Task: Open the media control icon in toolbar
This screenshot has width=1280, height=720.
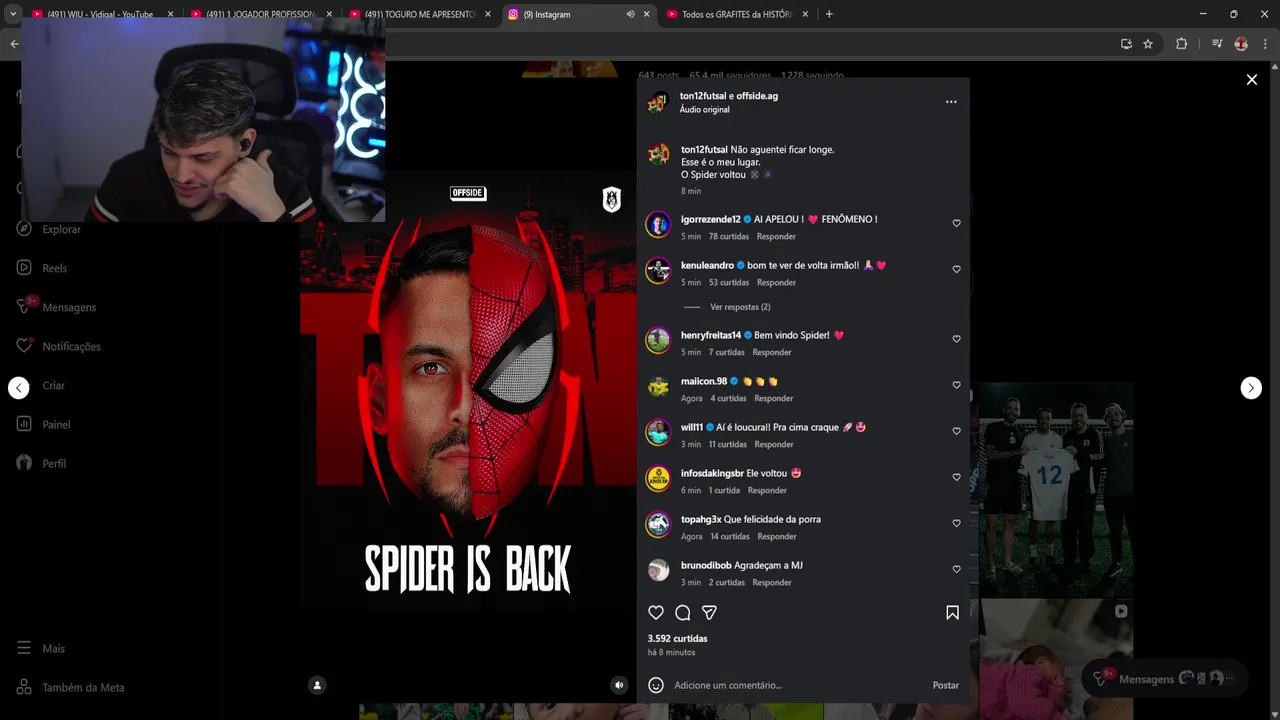Action: (x=1217, y=44)
